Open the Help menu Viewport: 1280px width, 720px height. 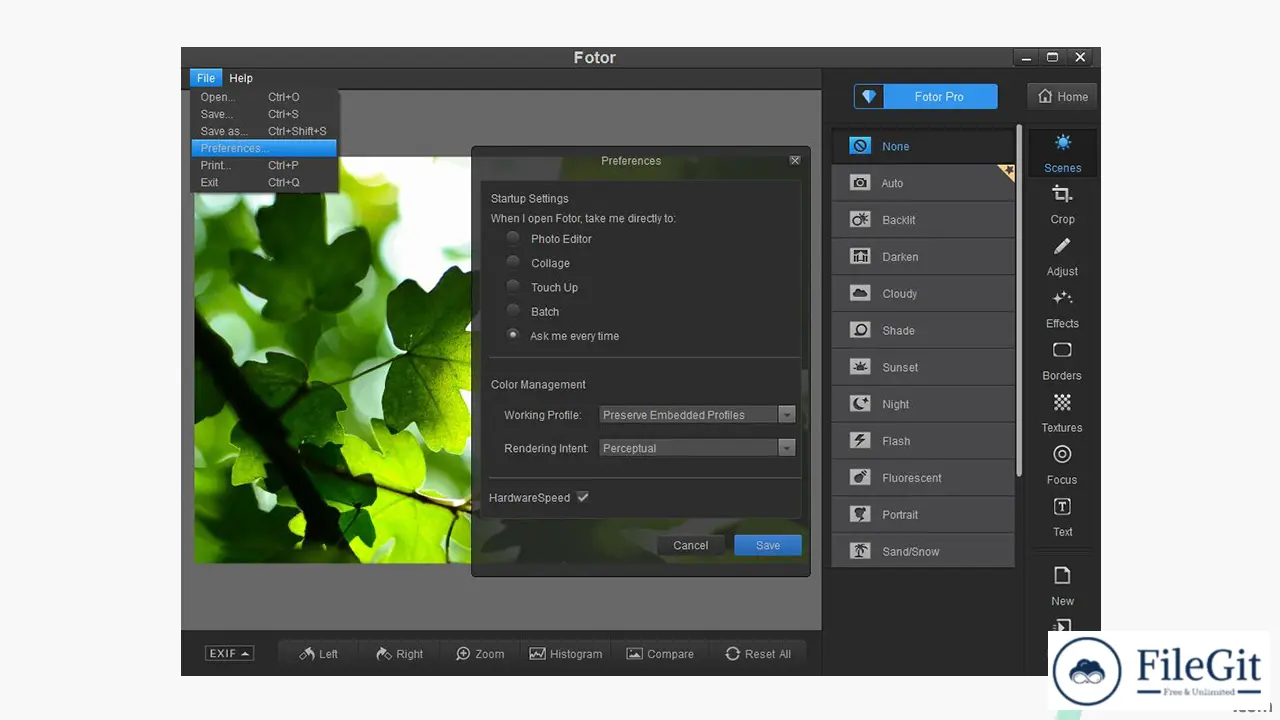[x=241, y=78]
